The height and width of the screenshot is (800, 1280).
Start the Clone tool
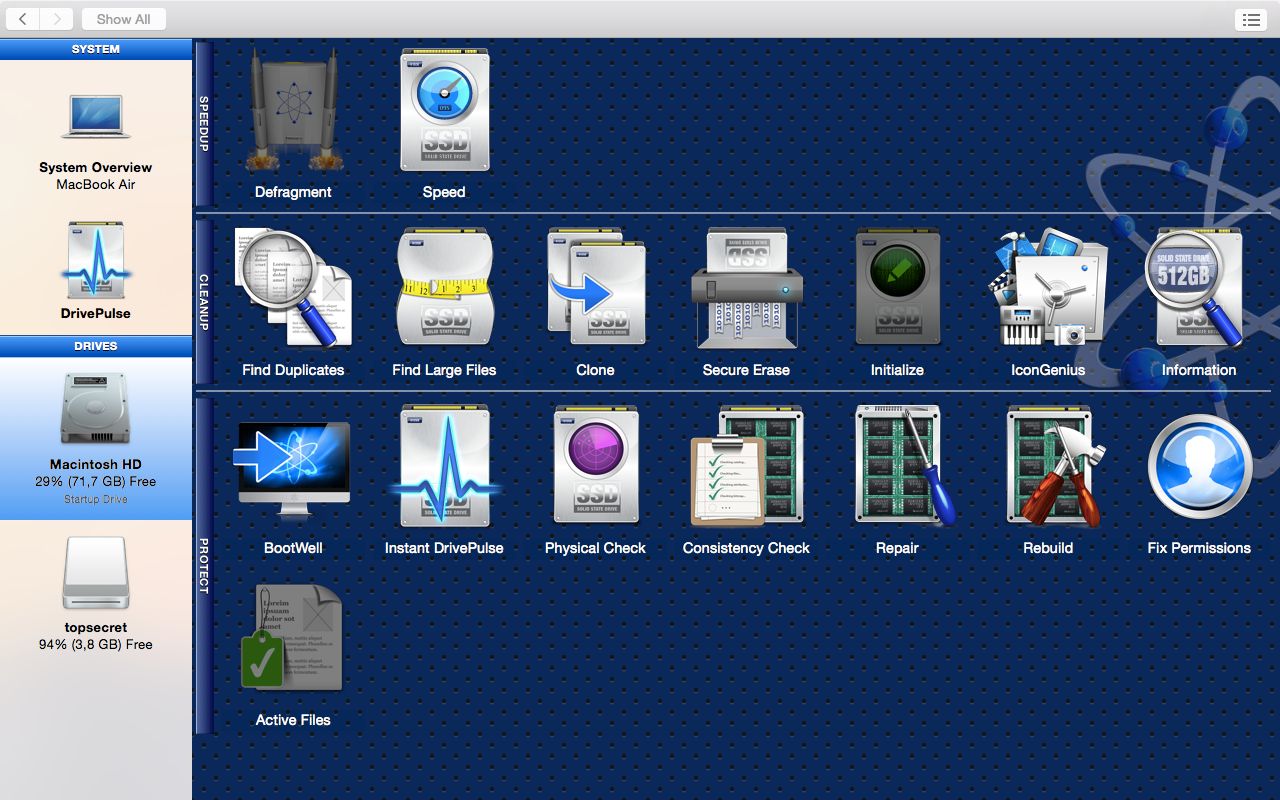tap(595, 302)
